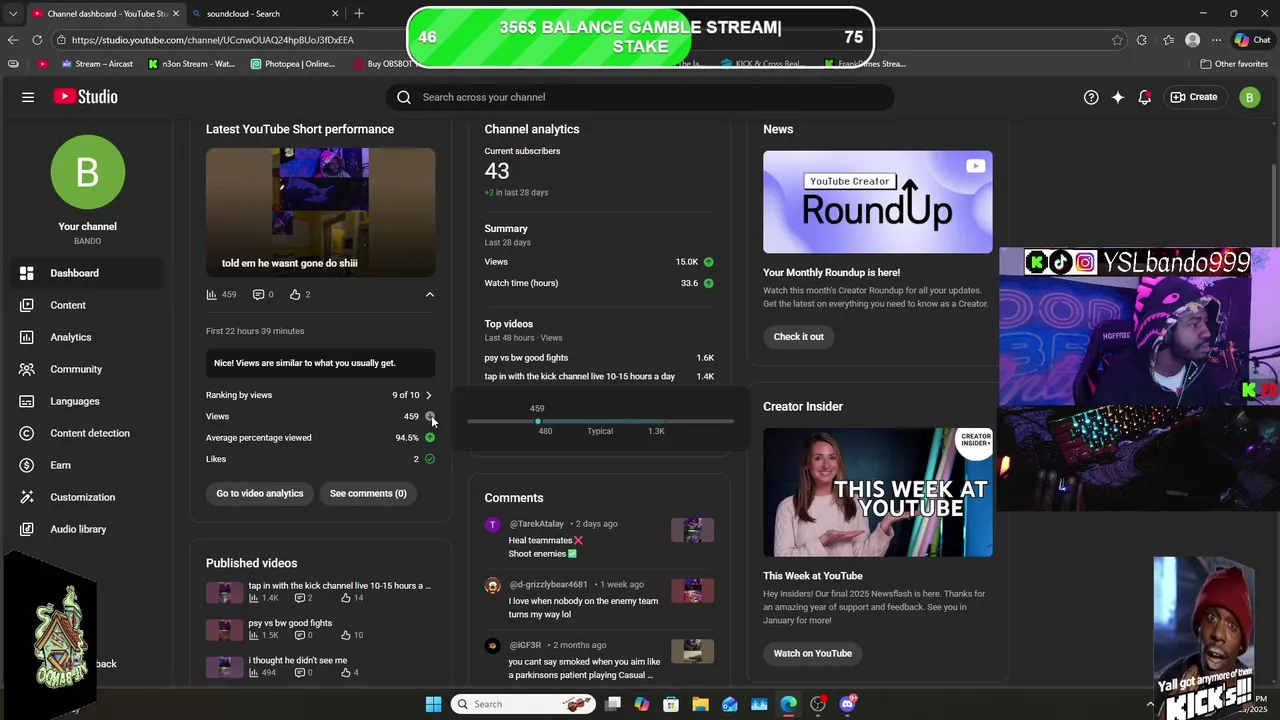Open the 'Stream – Aircast' bookmark
The height and width of the screenshot is (720, 1280).
coord(97,64)
